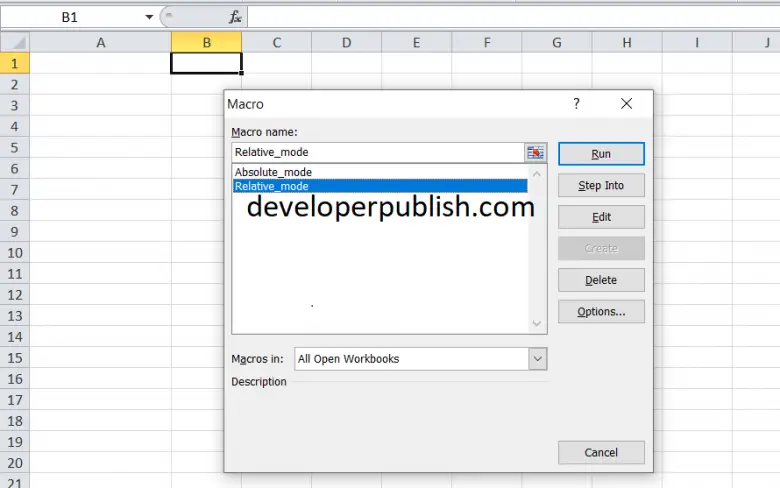The width and height of the screenshot is (780, 488).
Task: Expand the Macros in dropdown
Action: [538, 359]
